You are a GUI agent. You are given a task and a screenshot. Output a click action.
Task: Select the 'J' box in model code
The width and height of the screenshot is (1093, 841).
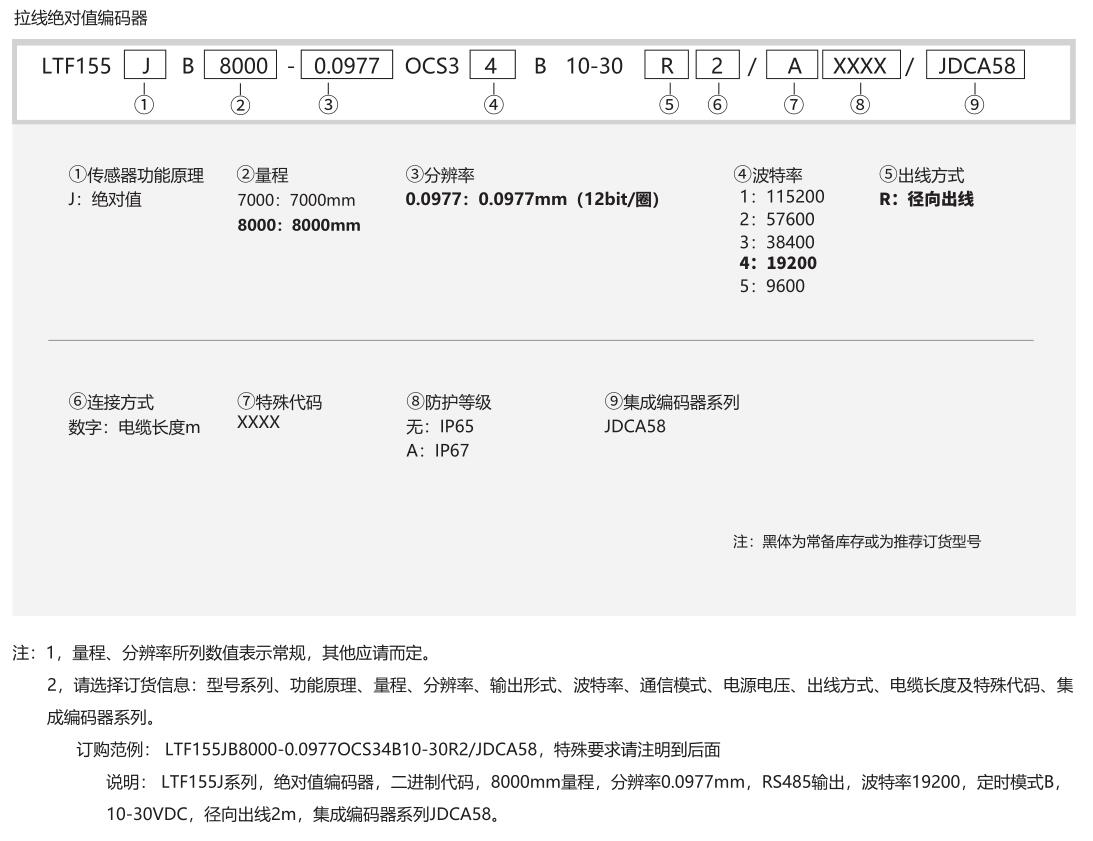point(146,67)
